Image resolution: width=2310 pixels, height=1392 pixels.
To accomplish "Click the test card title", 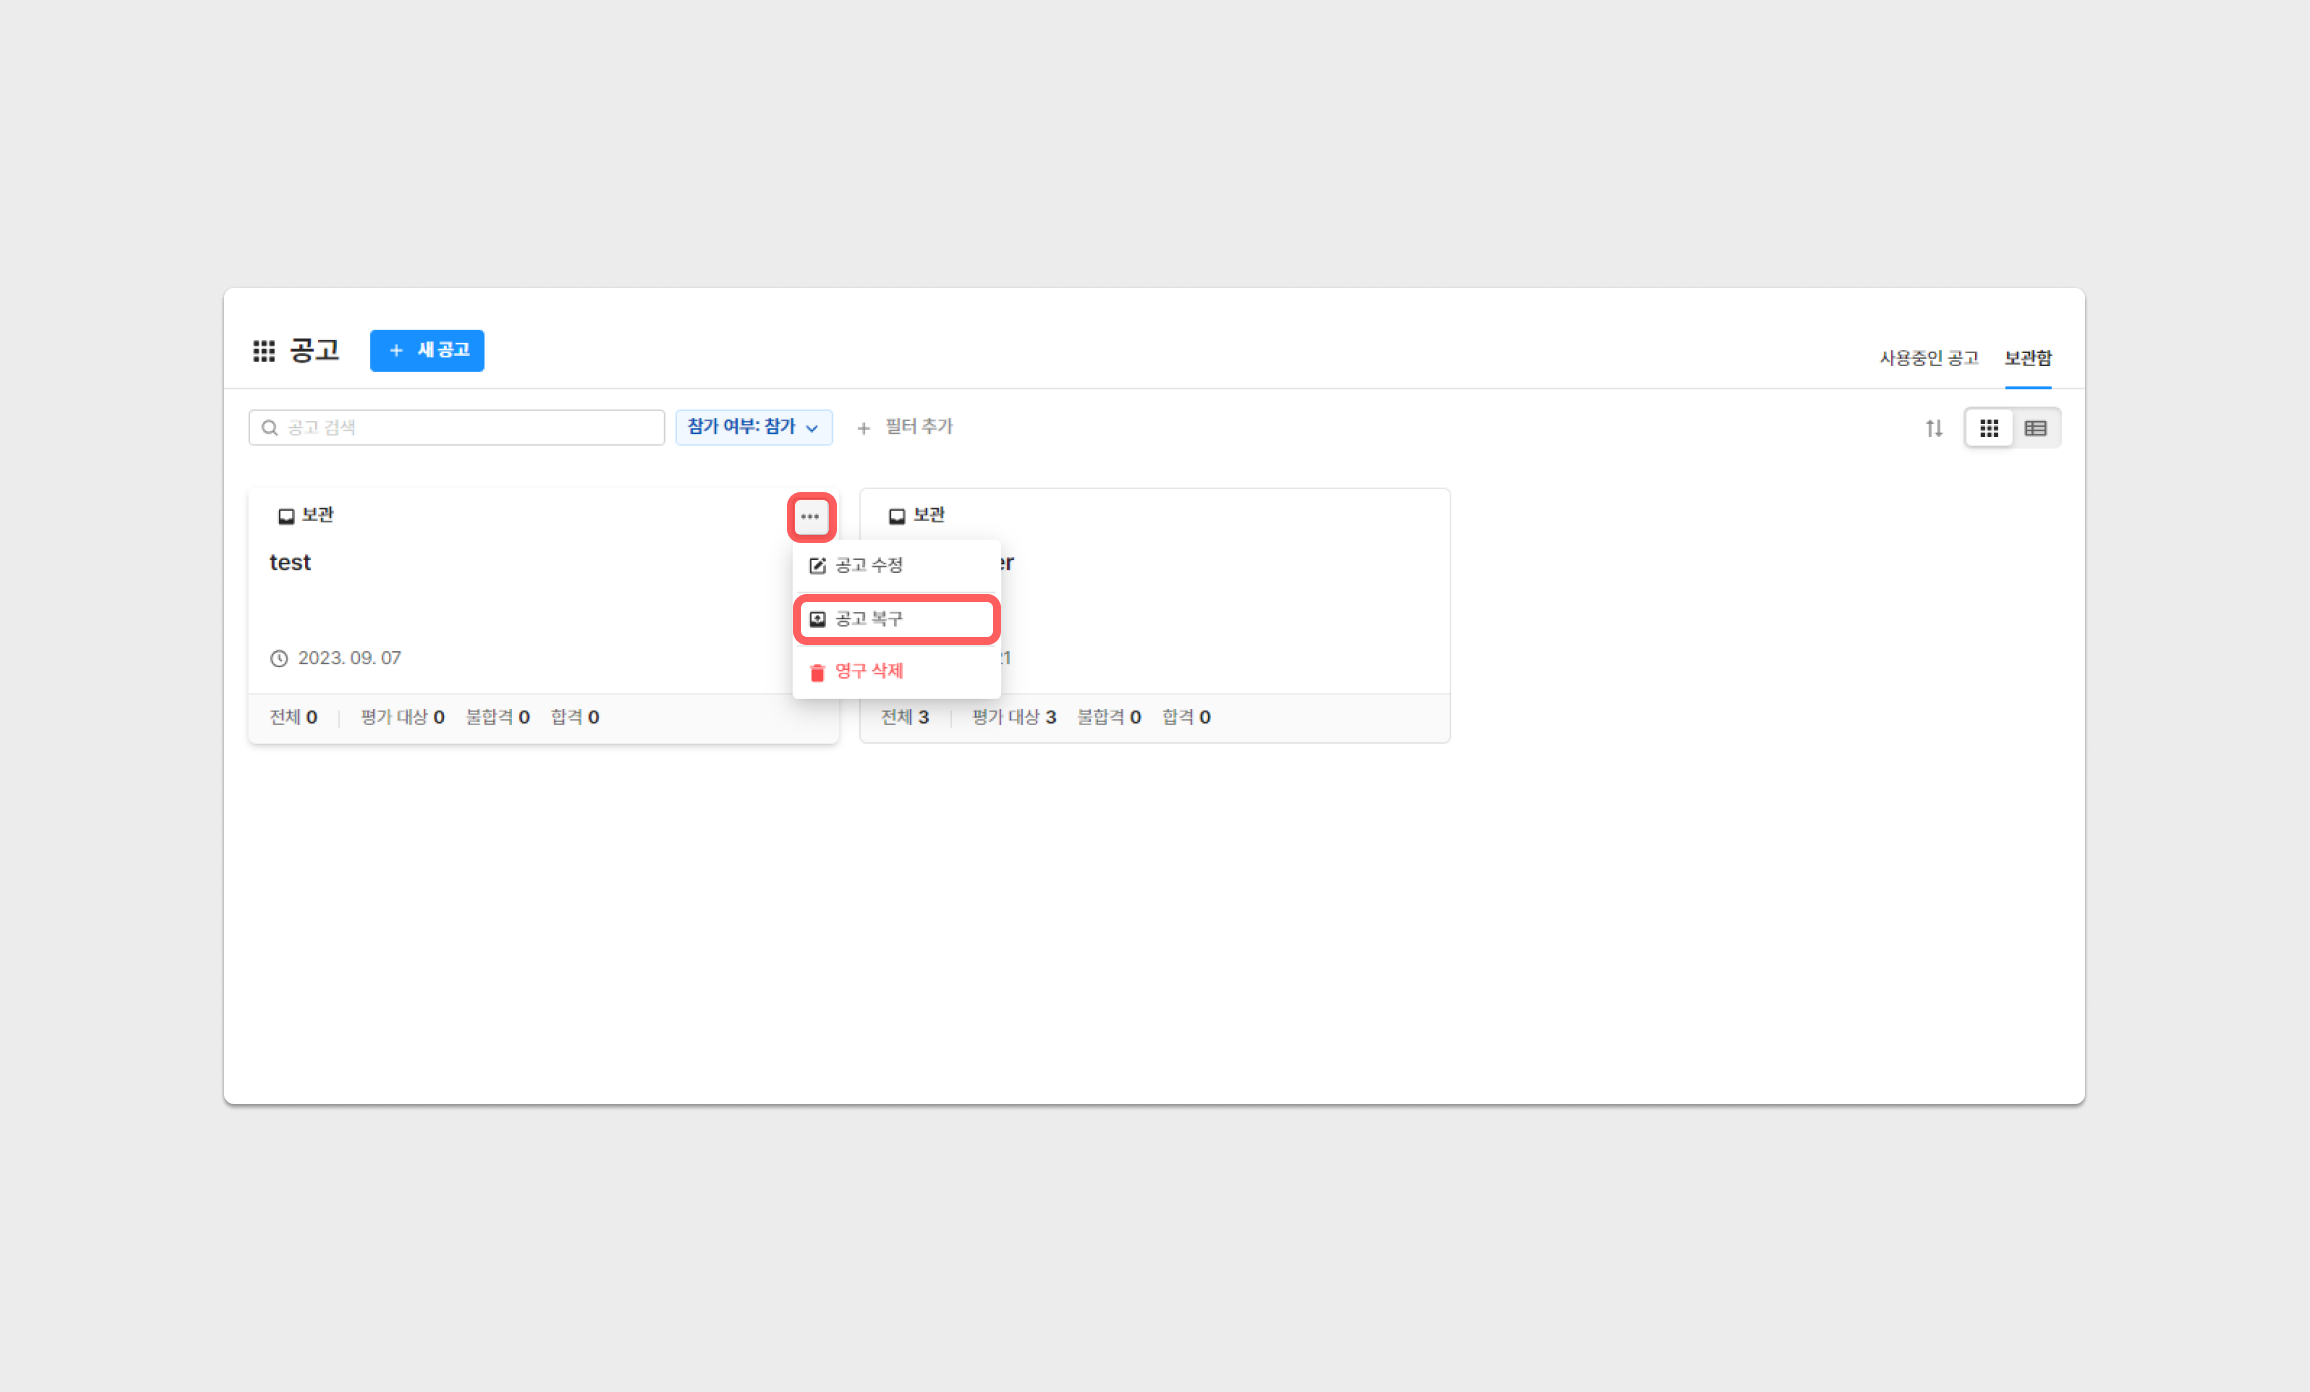I will pos(290,563).
